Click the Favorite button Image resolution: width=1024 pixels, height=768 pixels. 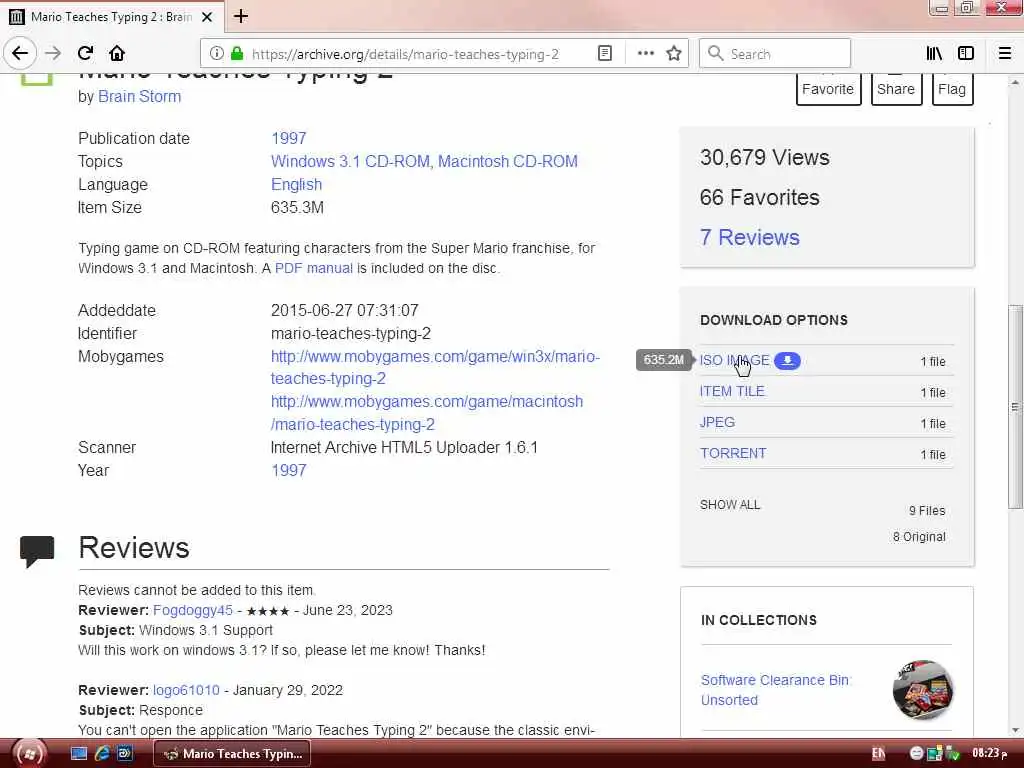[827, 89]
